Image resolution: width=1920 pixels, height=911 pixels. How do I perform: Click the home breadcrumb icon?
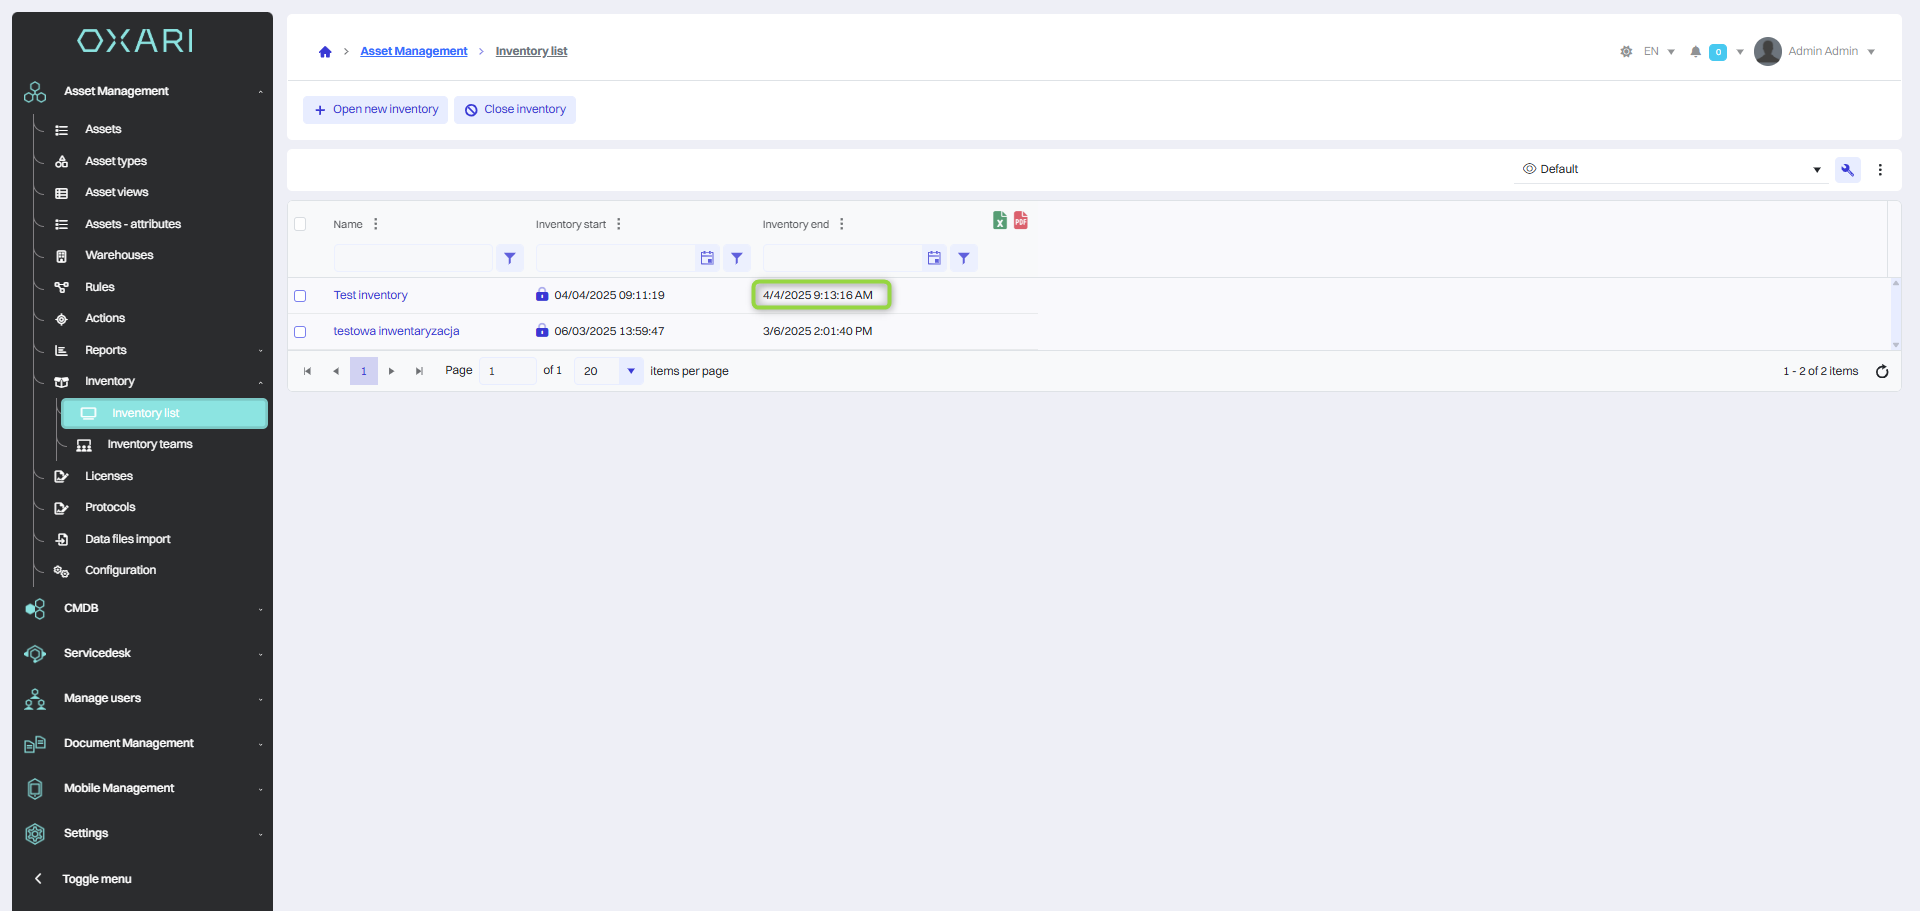tap(325, 52)
